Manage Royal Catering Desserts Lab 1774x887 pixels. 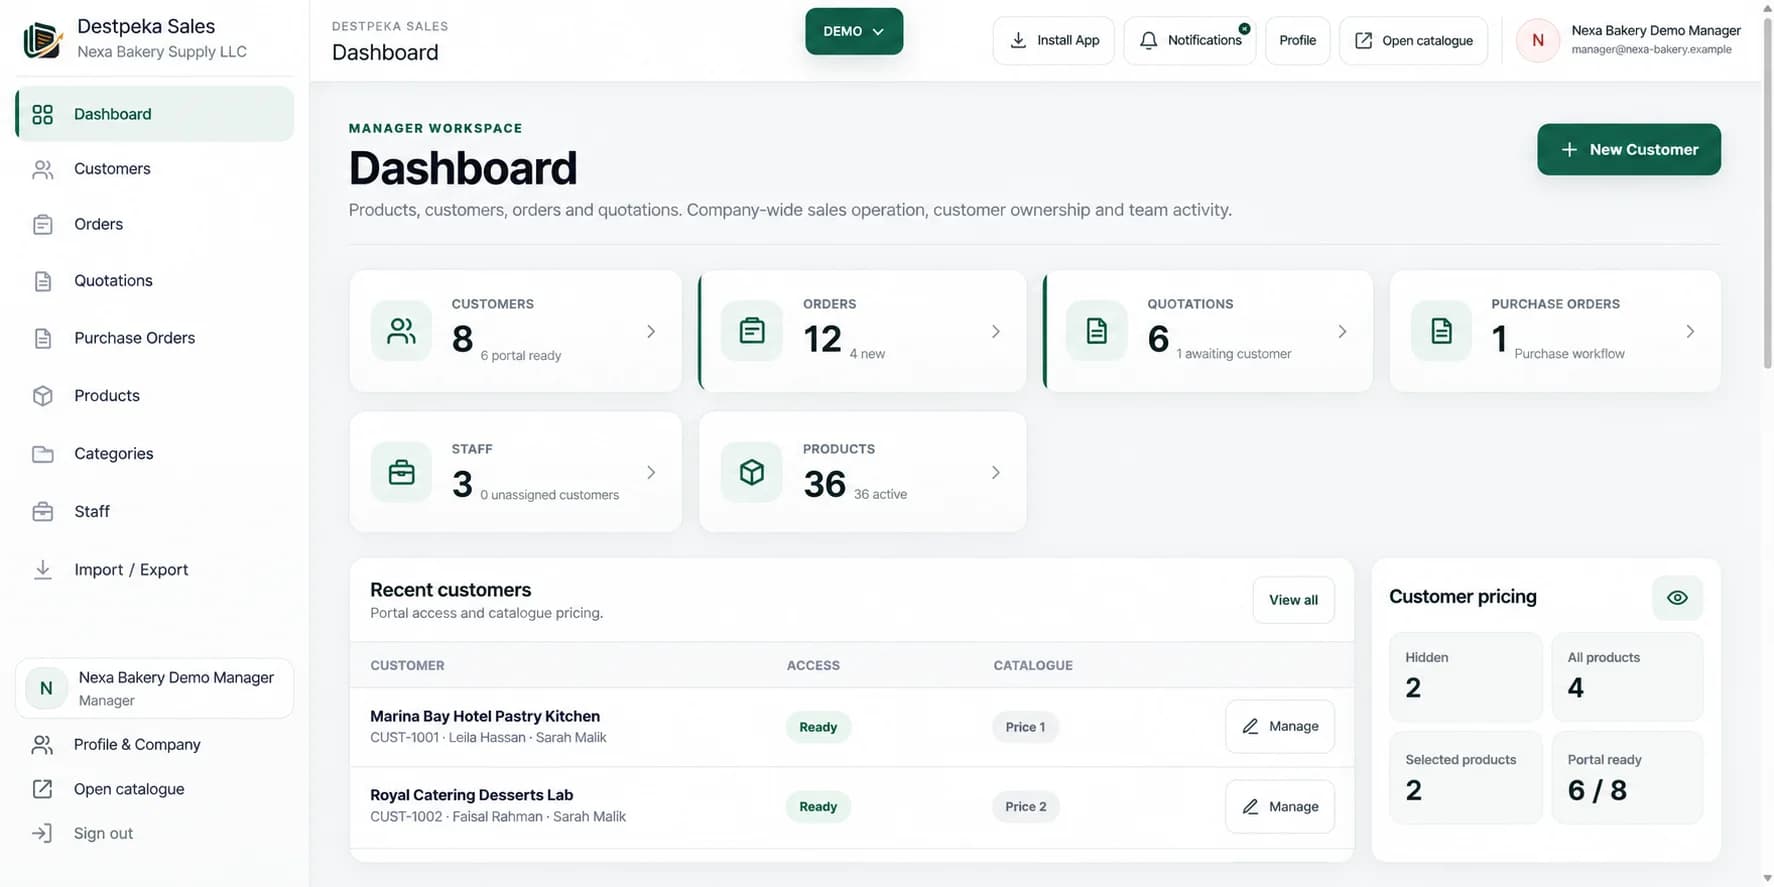pos(1280,806)
